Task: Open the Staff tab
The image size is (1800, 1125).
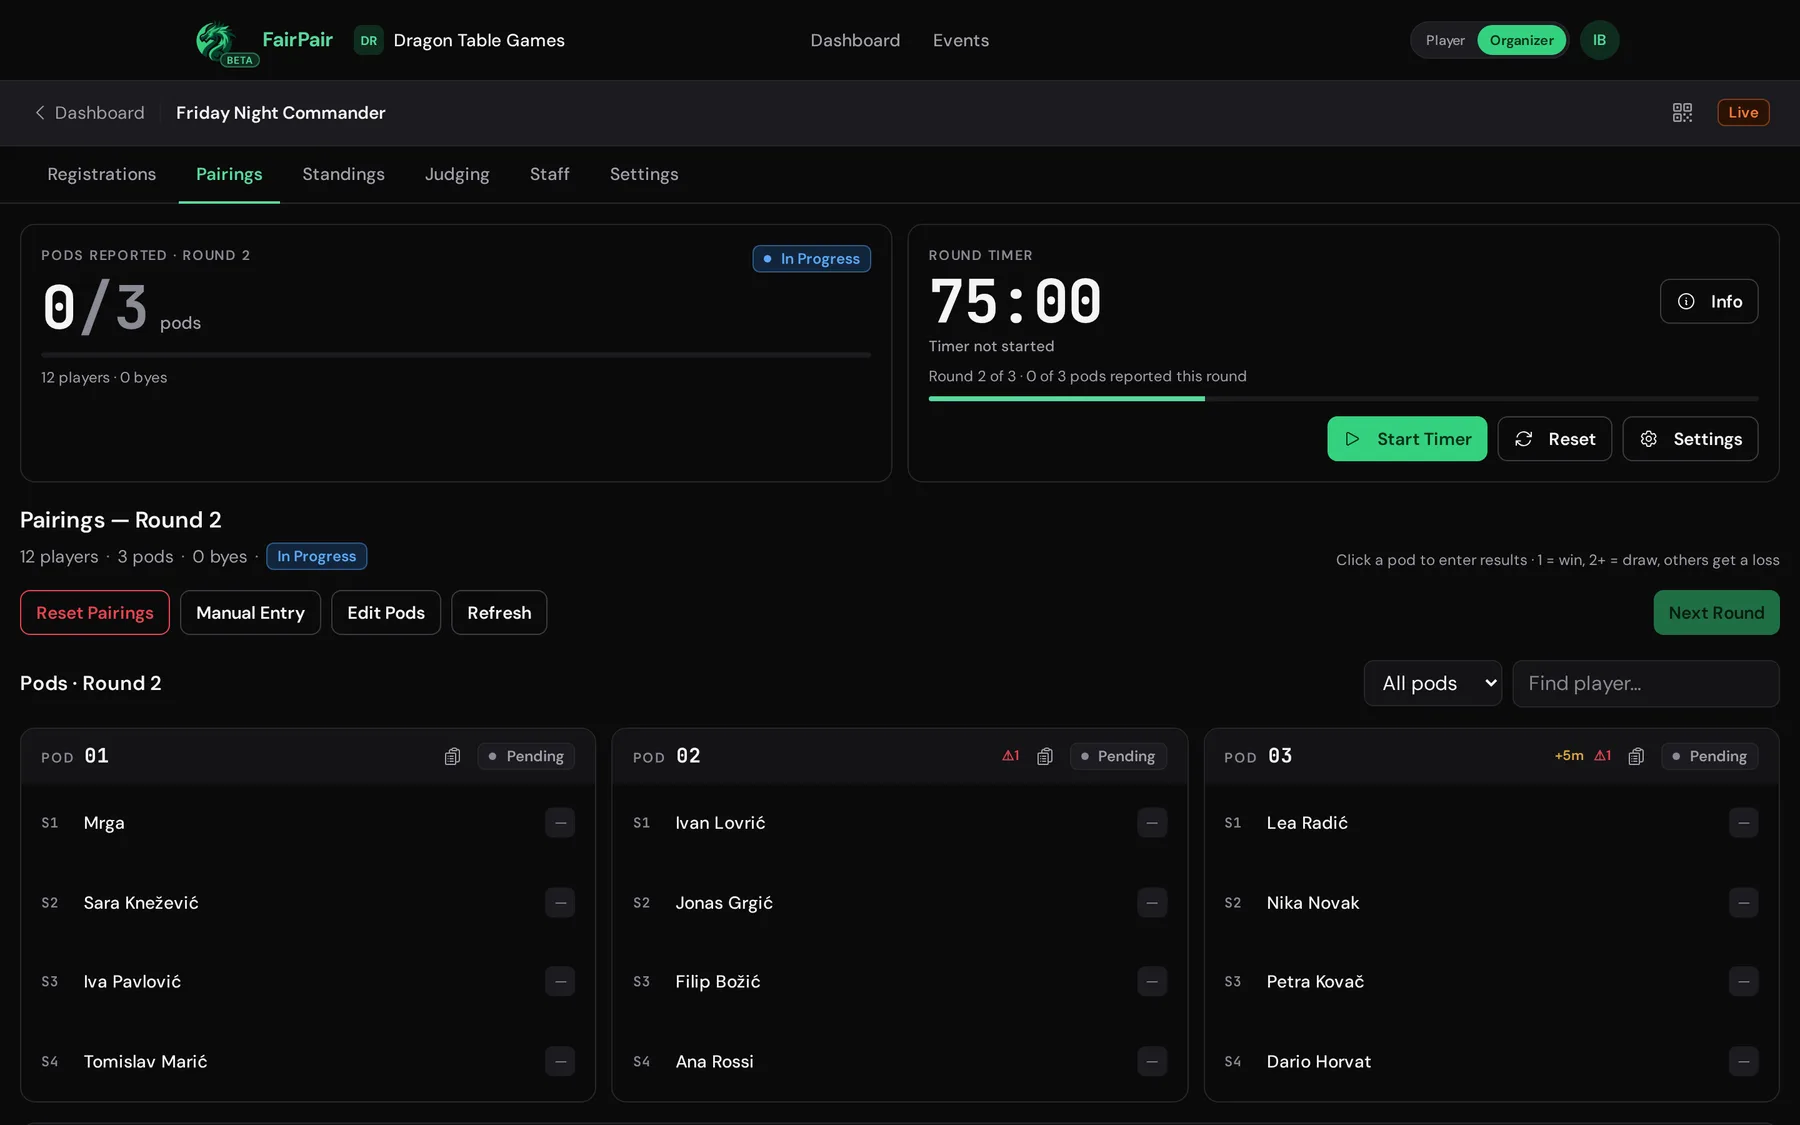Action: click(549, 174)
